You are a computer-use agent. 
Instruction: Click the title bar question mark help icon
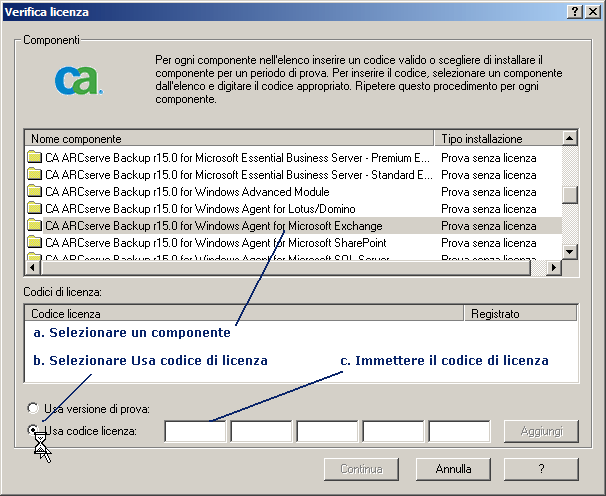click(575, 12)
